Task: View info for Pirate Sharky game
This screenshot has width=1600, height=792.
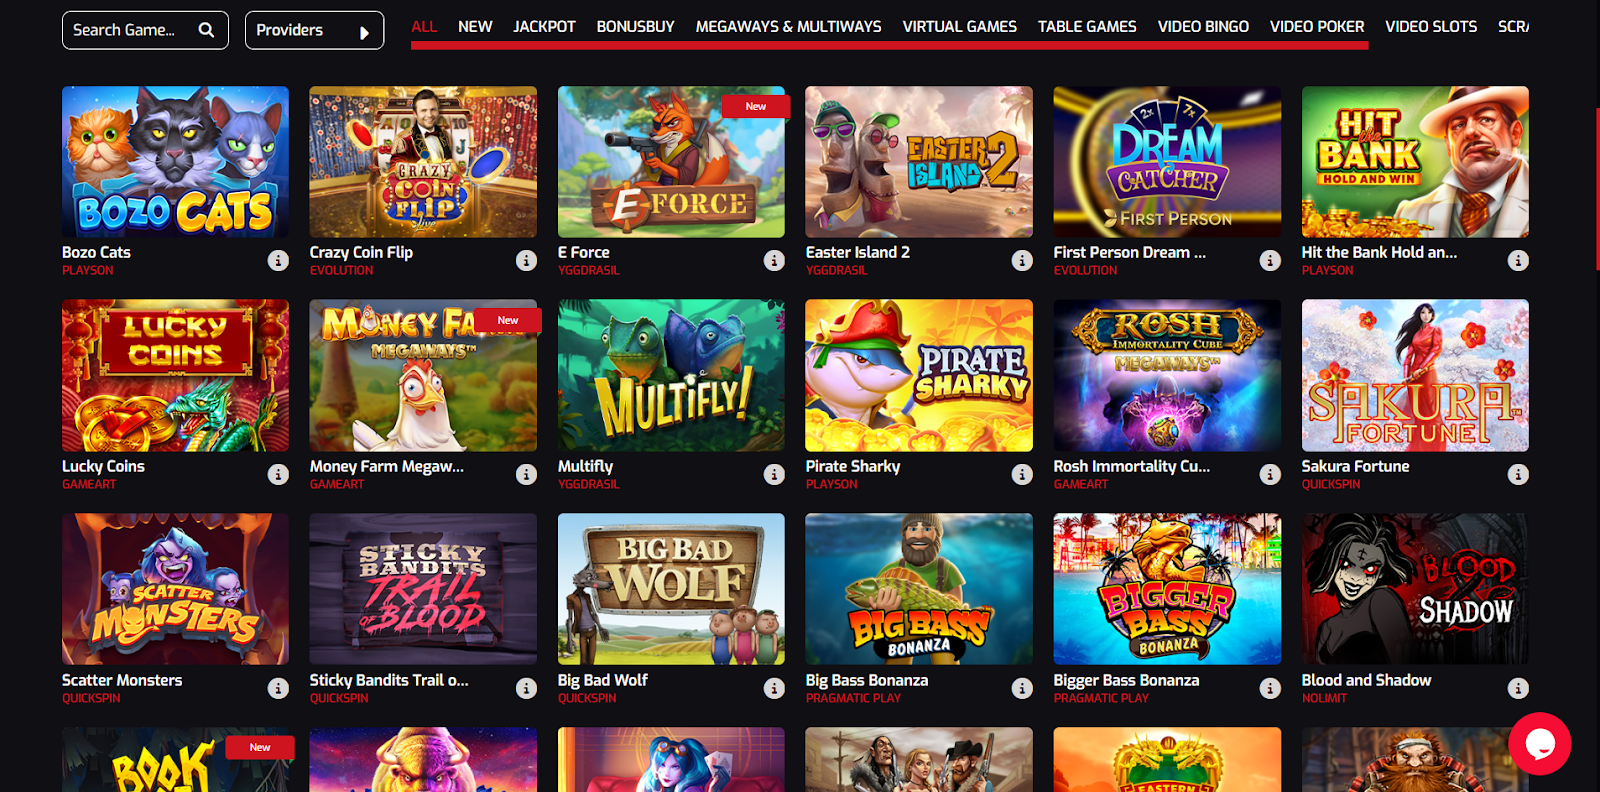Action: coord(1022,474)
